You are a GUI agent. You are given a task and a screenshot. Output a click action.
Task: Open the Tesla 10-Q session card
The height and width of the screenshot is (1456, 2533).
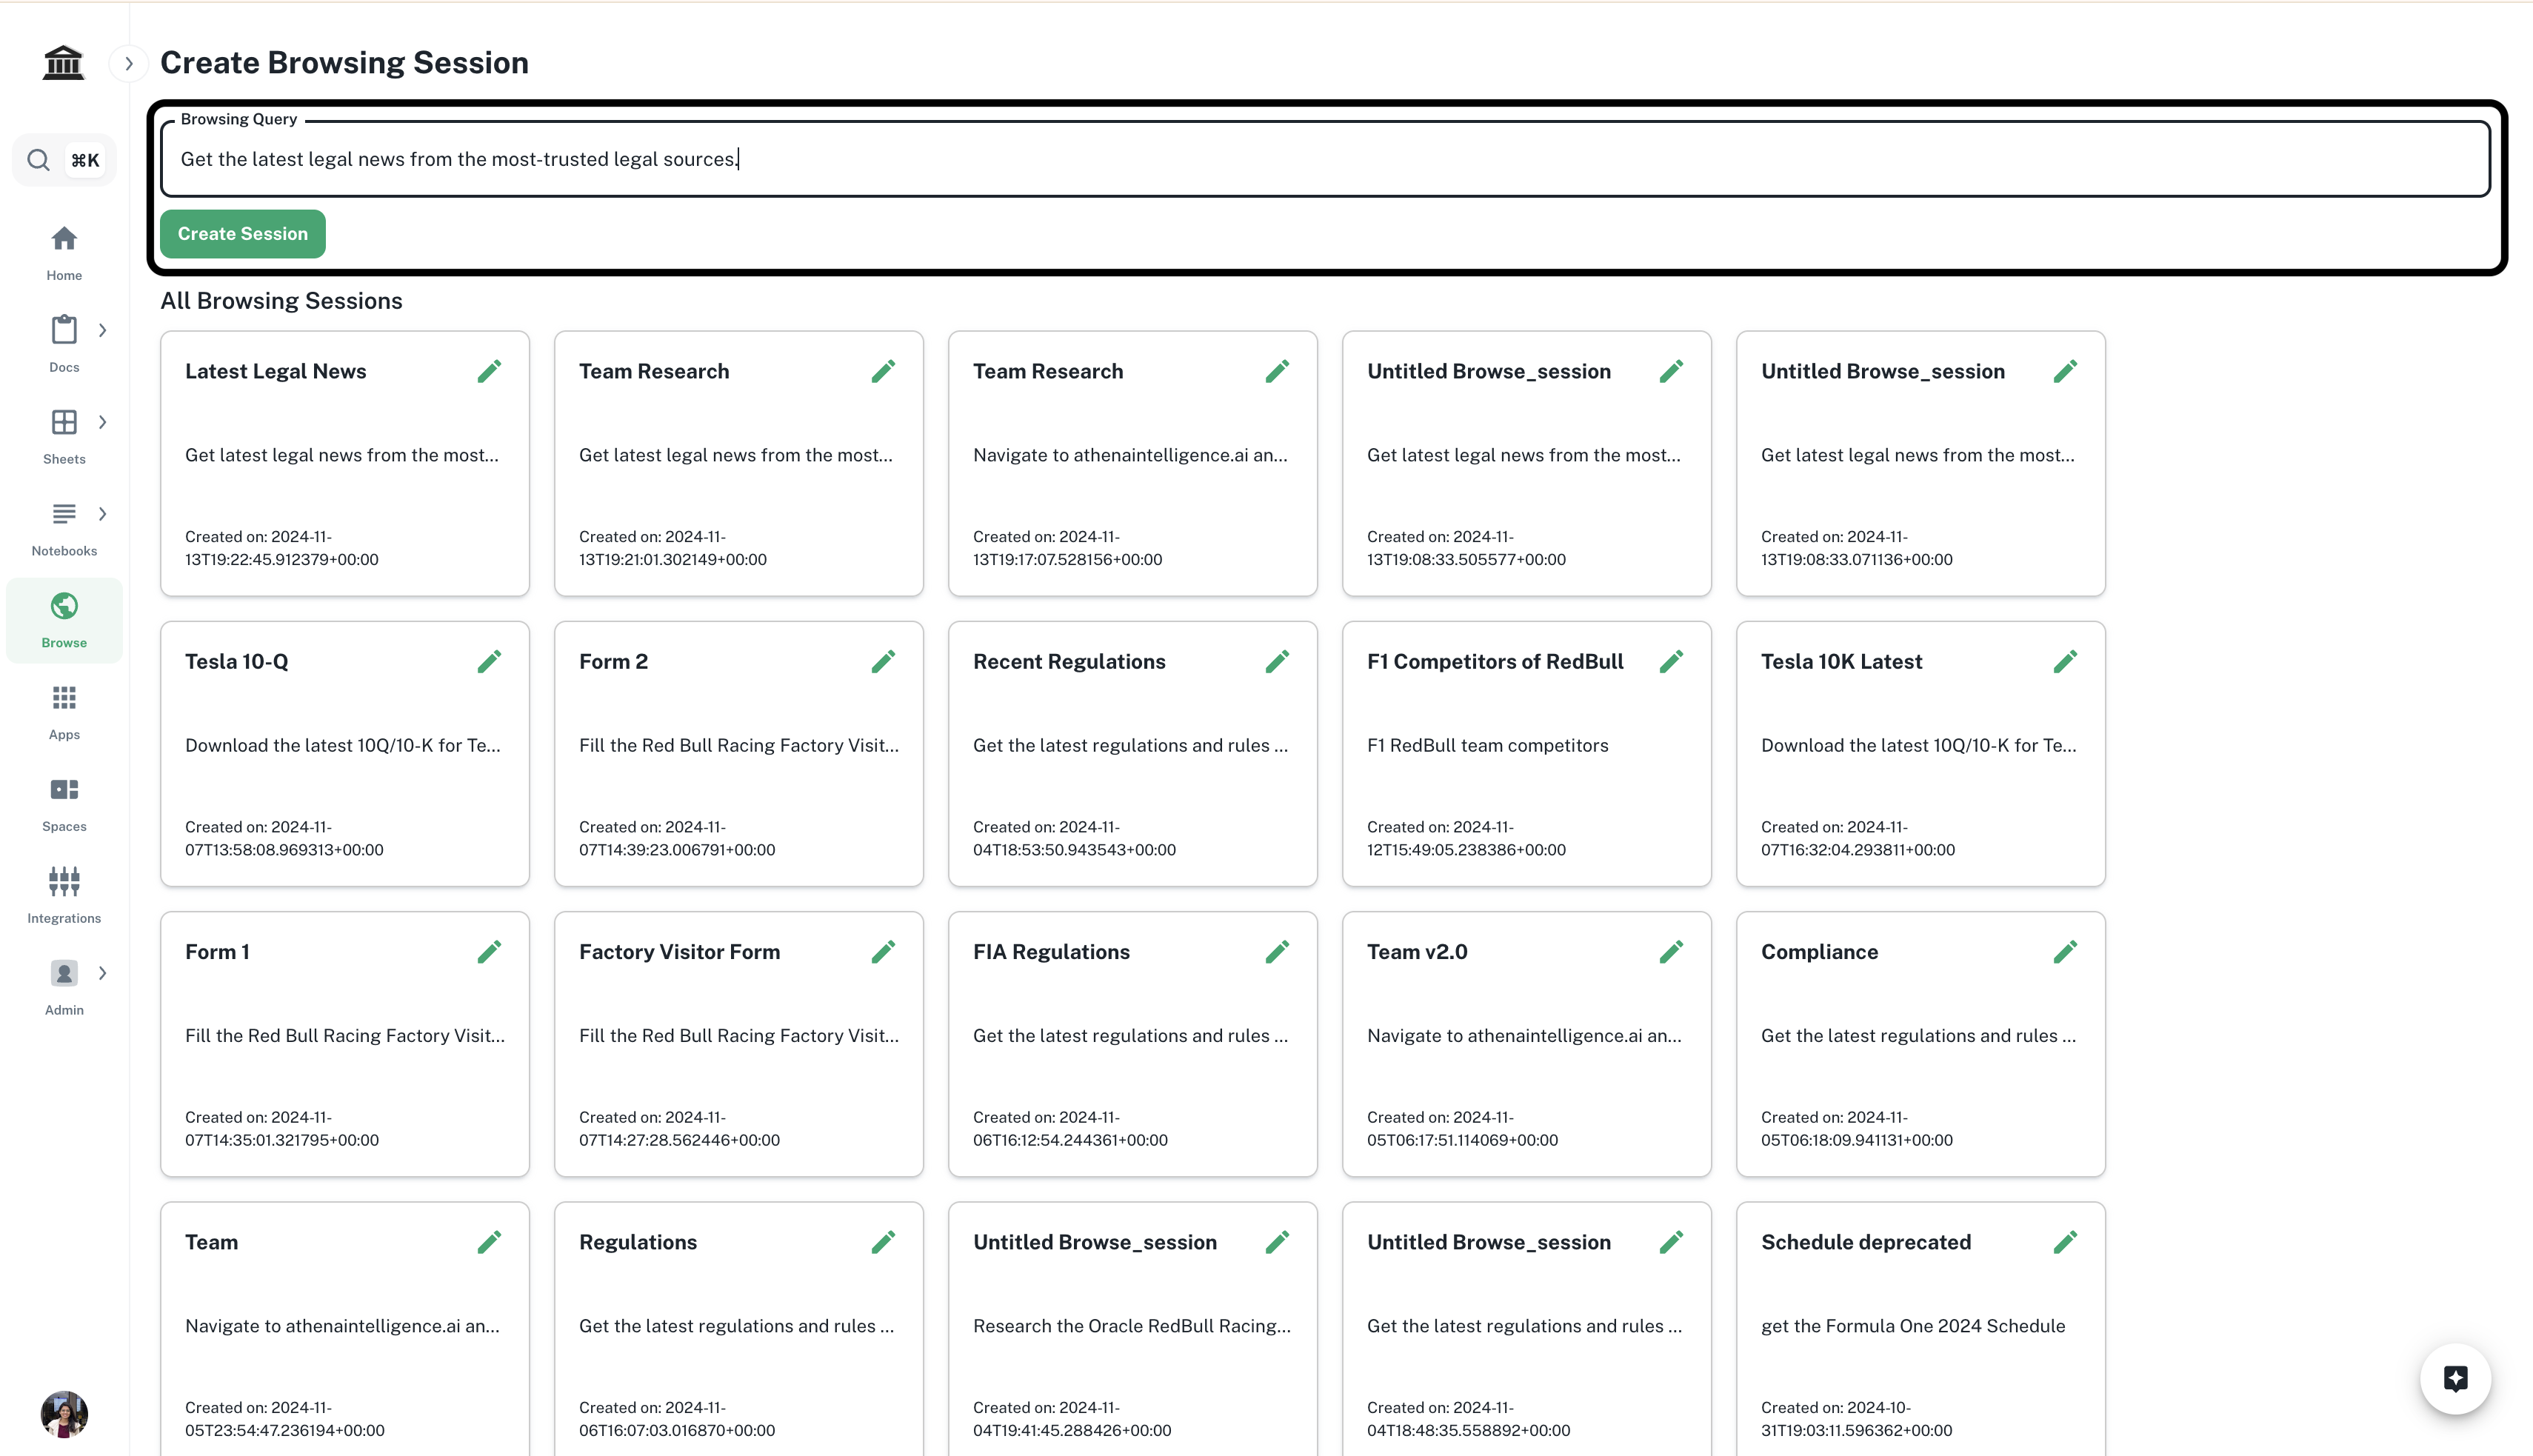[x=345, y=754]
